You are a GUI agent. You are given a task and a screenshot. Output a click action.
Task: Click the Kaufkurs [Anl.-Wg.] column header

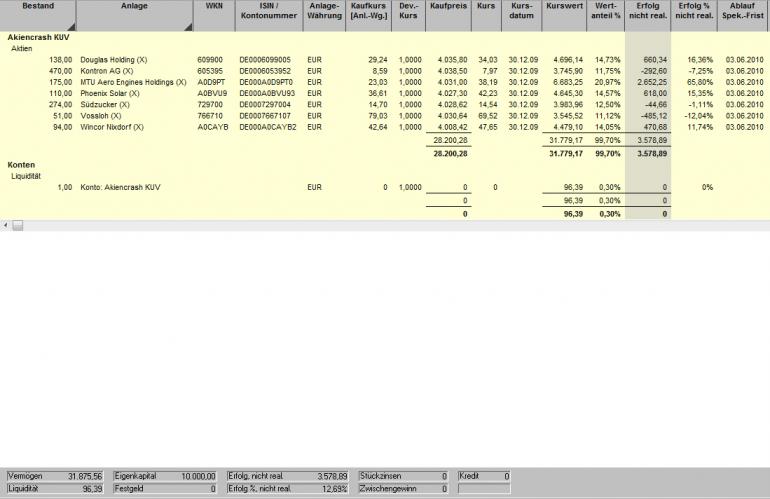point(368,15)
